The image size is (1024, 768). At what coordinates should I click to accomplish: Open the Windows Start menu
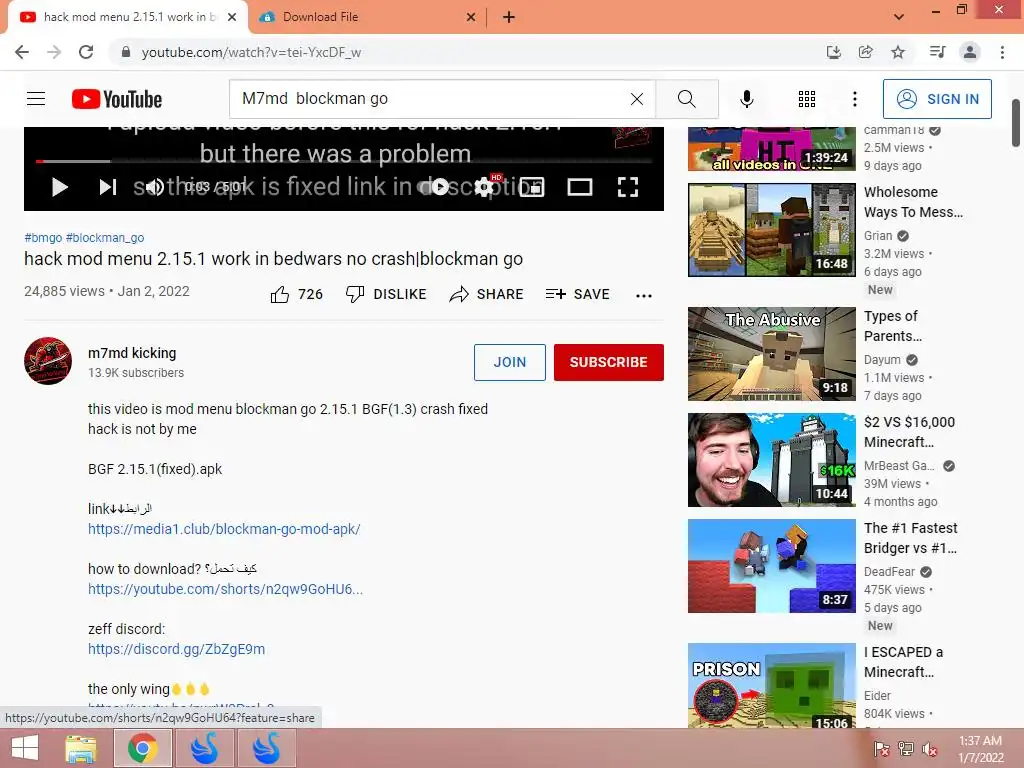tap(25, 748)
